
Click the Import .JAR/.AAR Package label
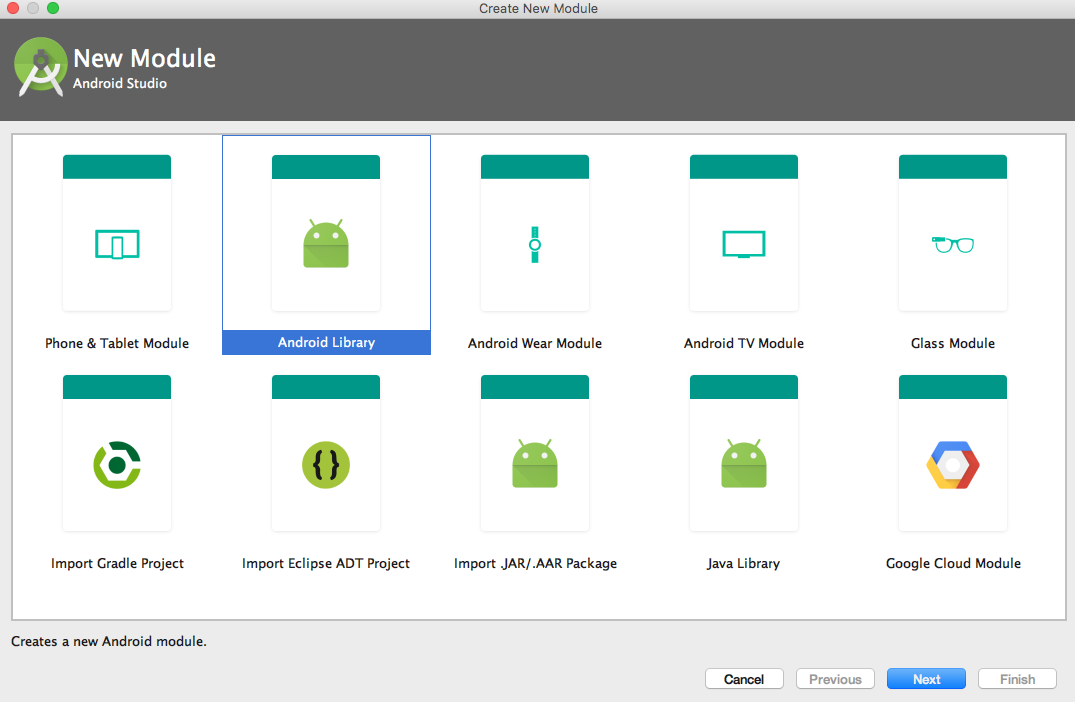pyautogui.click(x=535, y=564)
